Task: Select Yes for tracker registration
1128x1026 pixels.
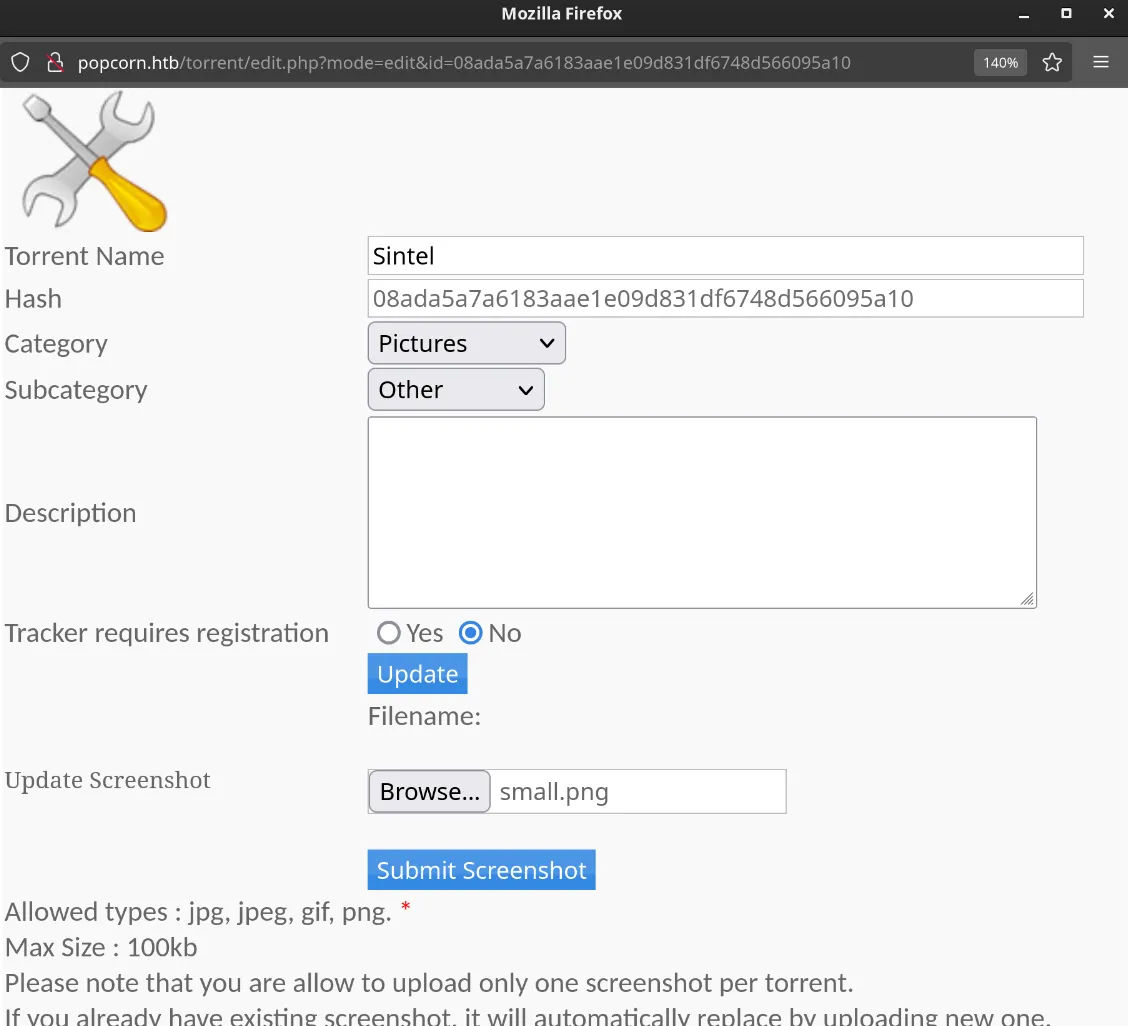Action: (x=389, y=633)
